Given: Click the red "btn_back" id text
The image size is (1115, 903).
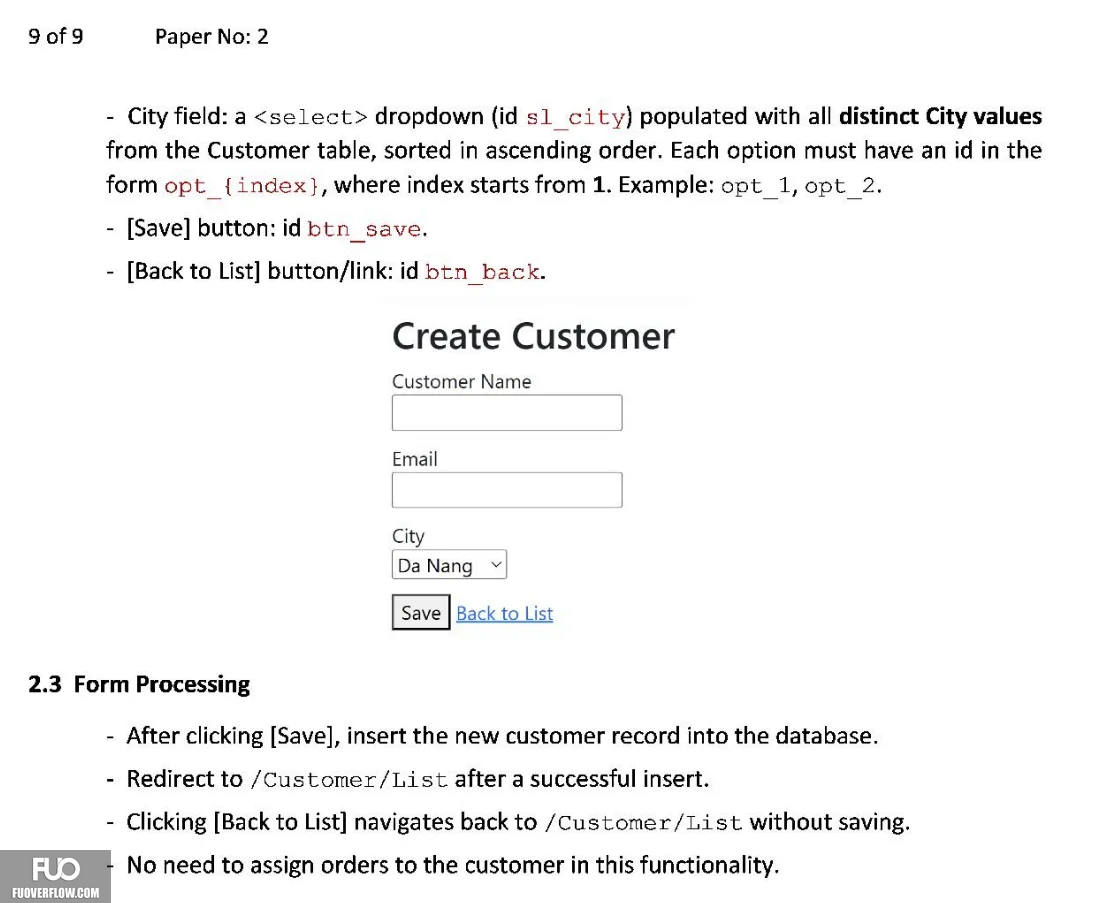Looking at the screenshot, I should tap(481, 272).
